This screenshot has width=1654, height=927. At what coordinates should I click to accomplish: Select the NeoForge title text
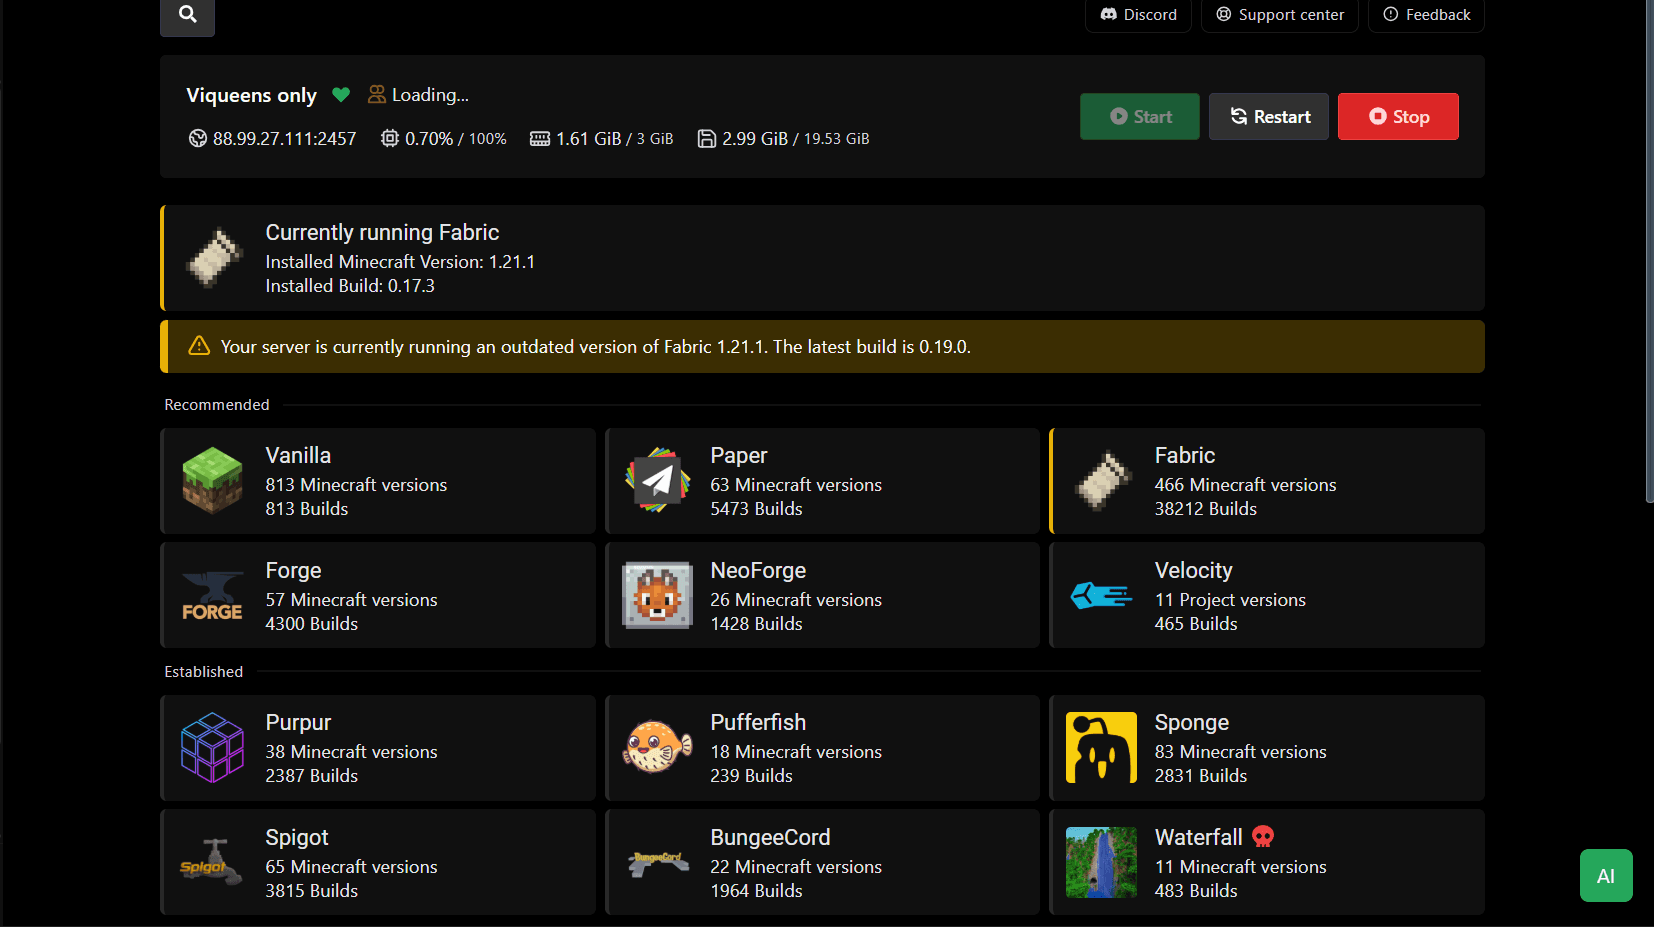click(758, 570)
